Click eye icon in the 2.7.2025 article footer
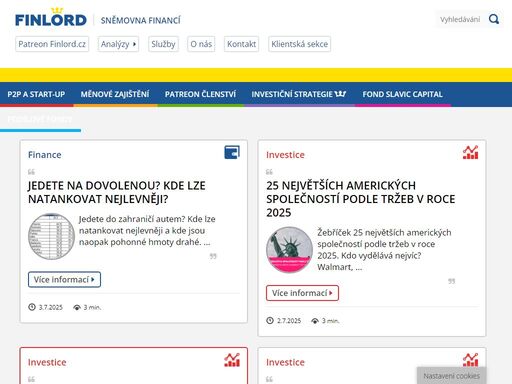Screen dimensions: 512x384 (315, 321)
